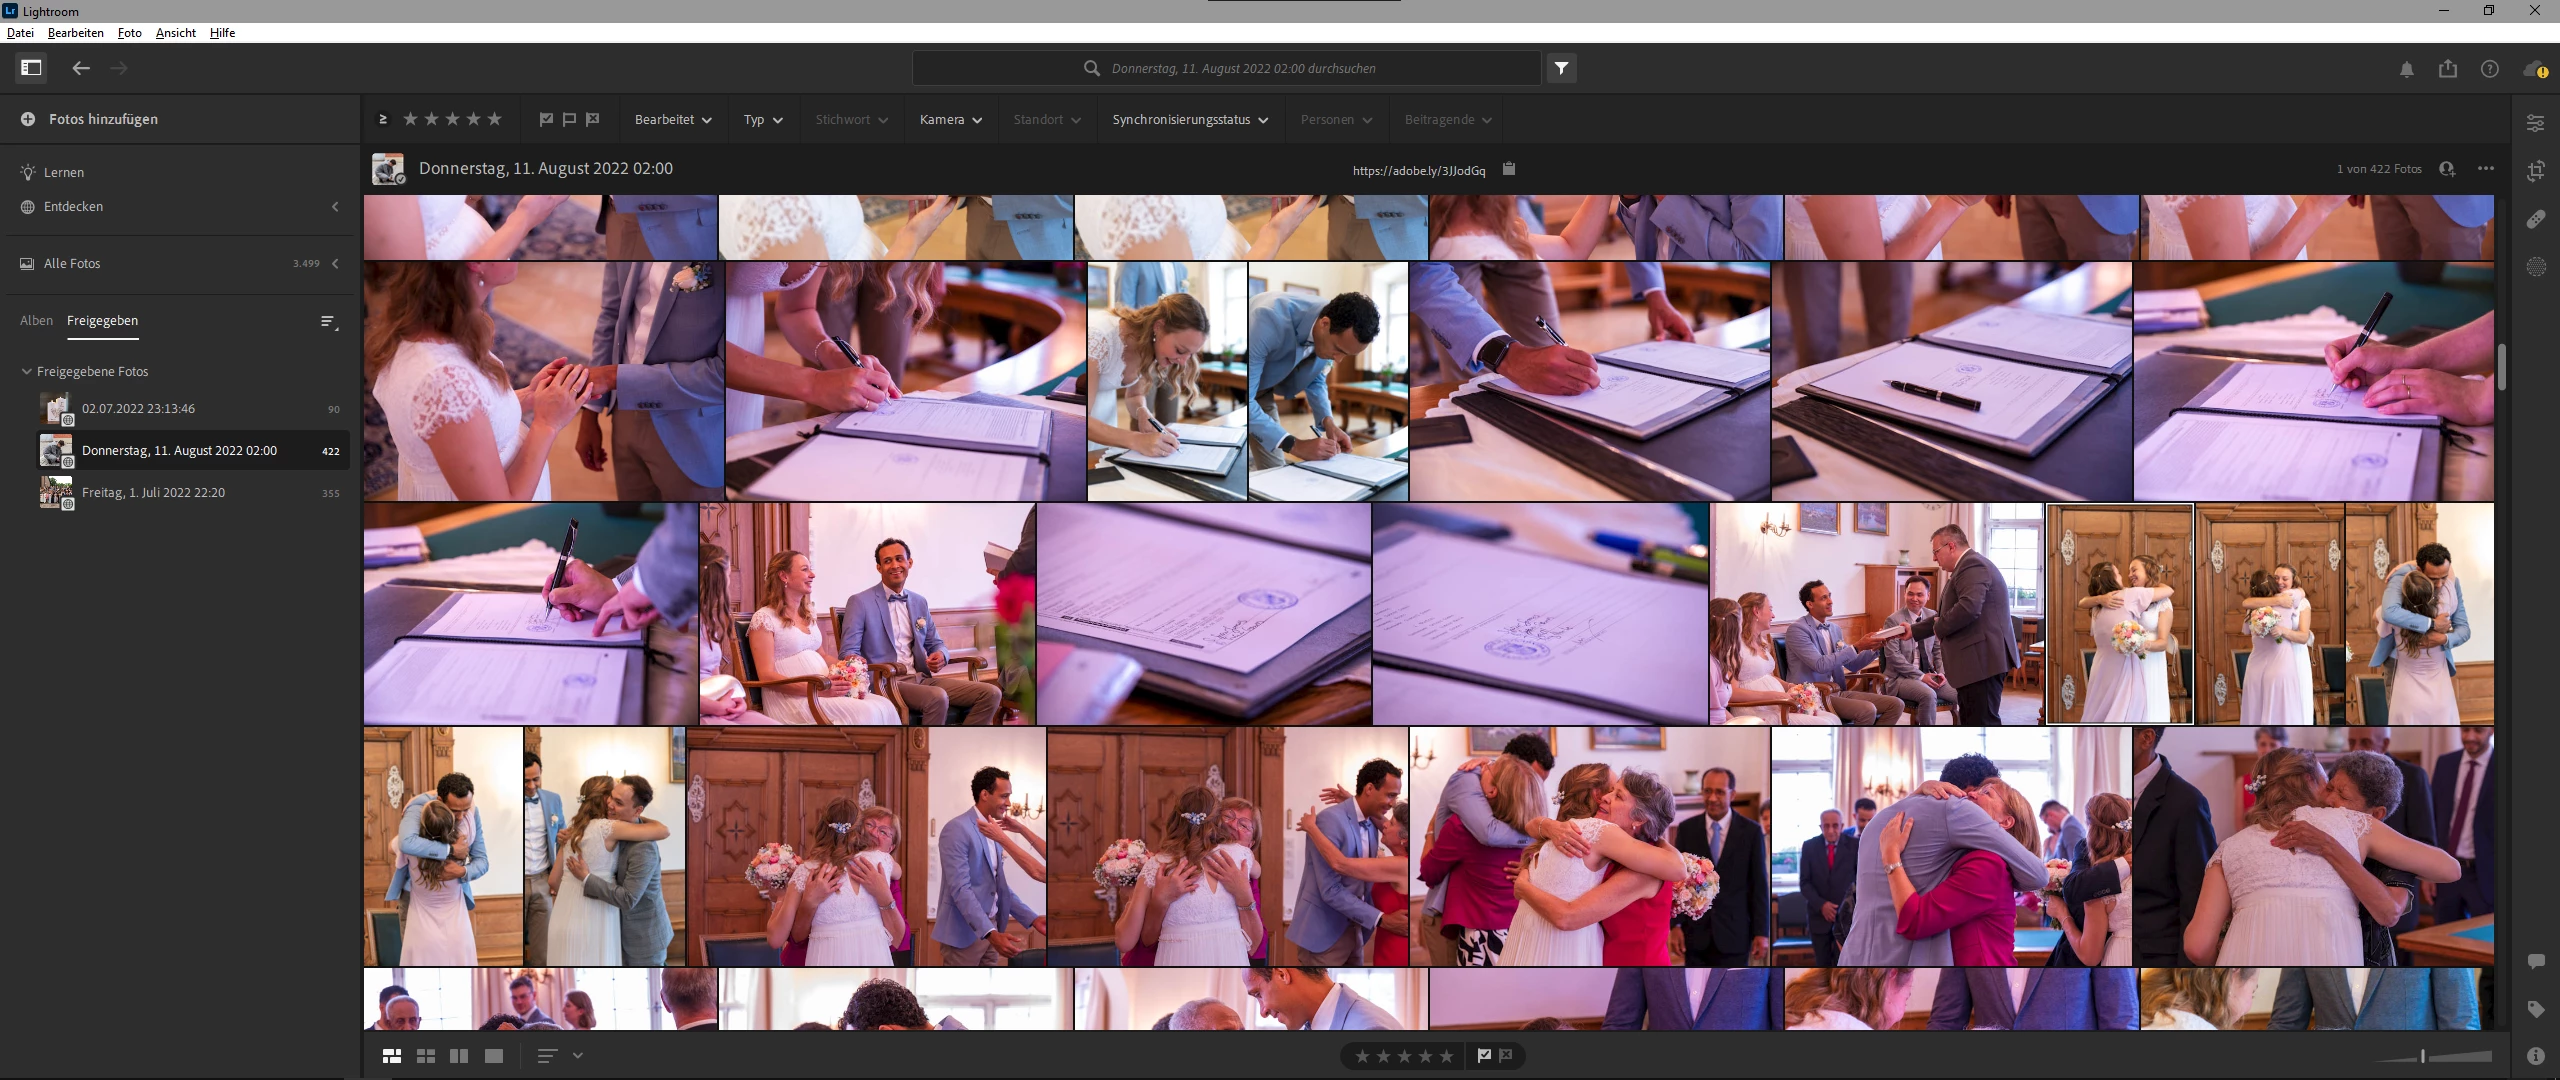Click the share export icon
Image resolution: width=2560 pixels, height=1080 pixels.
2447,69
